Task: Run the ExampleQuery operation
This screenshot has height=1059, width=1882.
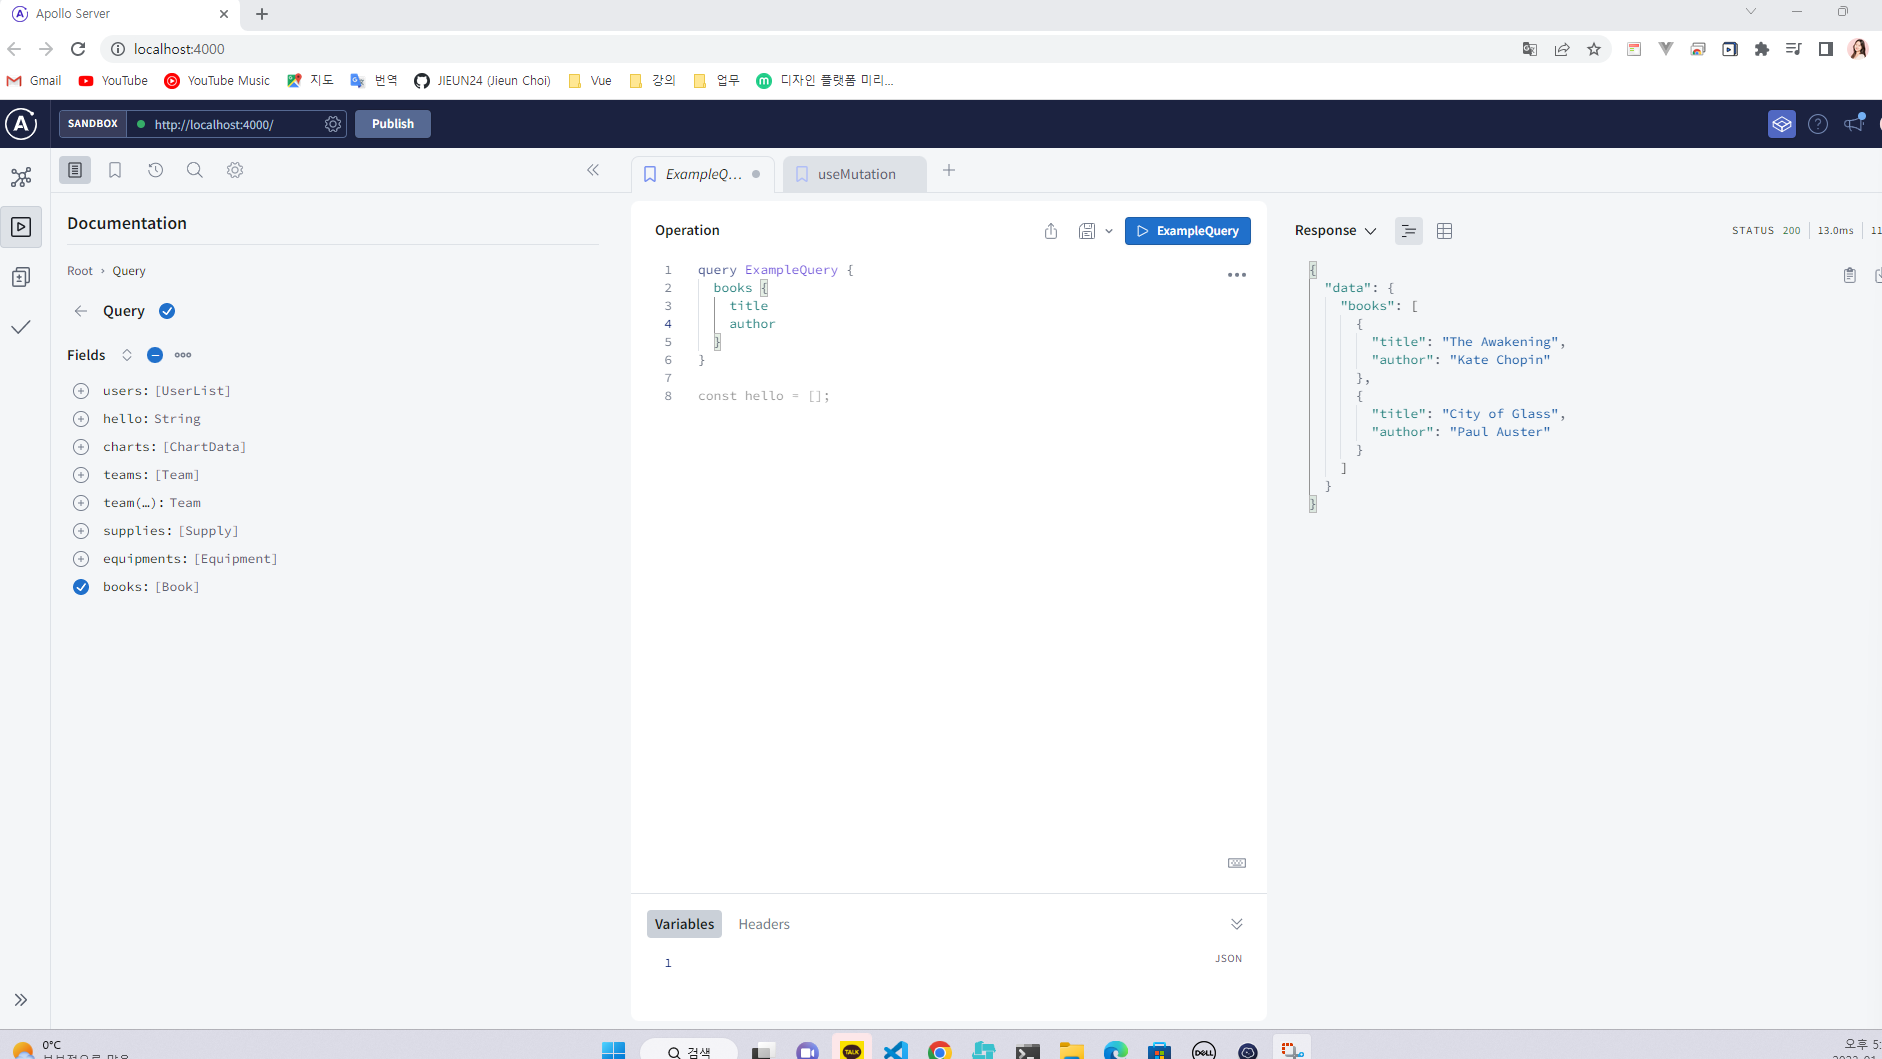Action: (x=1188, y=231)
